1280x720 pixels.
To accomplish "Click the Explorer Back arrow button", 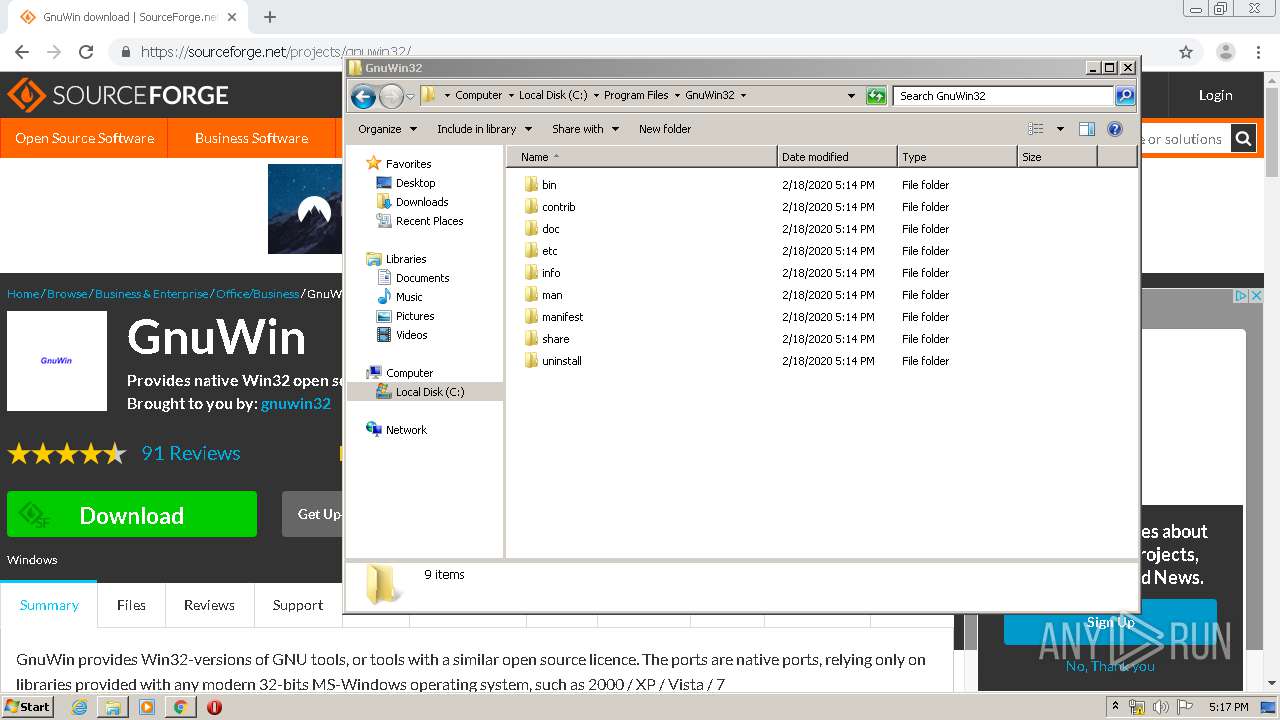I will click(363, 96).
